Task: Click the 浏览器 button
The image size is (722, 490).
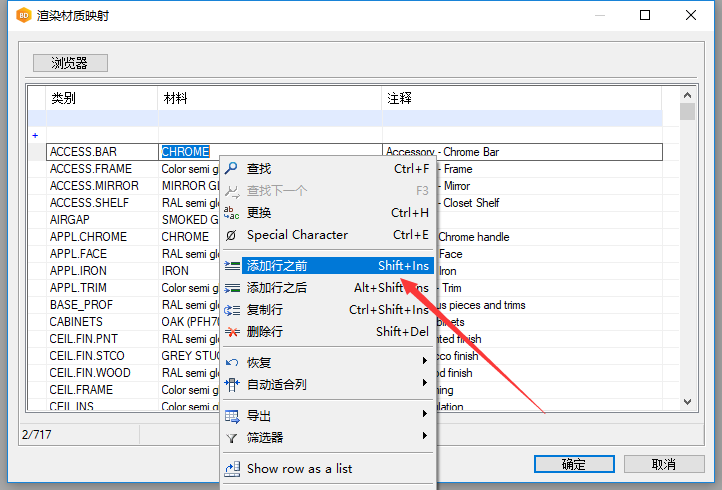Action: pos(70,63)
